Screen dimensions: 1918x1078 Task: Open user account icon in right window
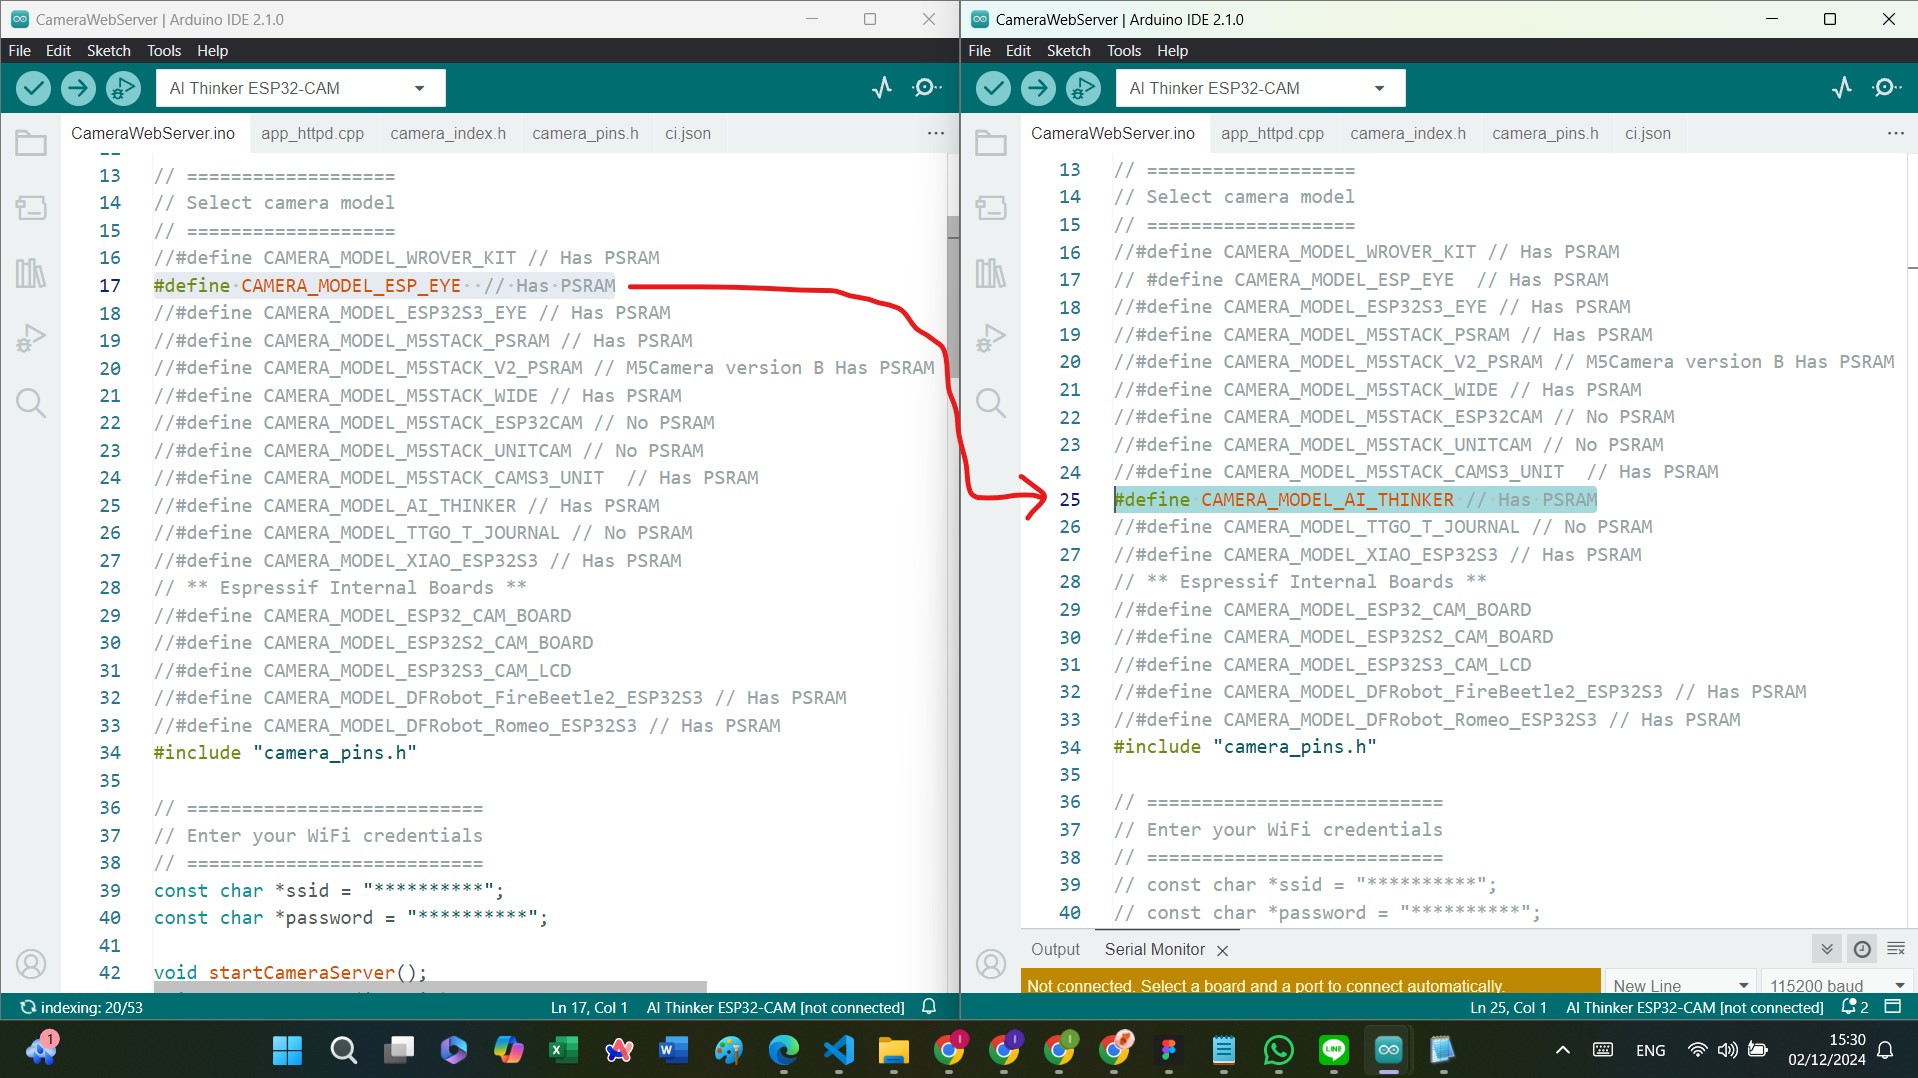[x=991, y=964]
